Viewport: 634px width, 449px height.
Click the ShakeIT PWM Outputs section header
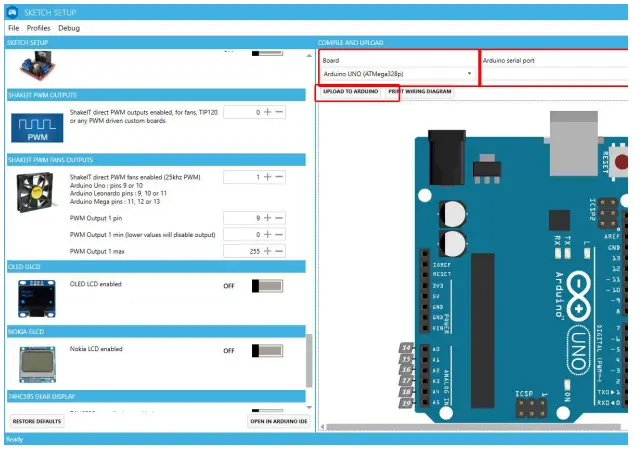(156, 95)
